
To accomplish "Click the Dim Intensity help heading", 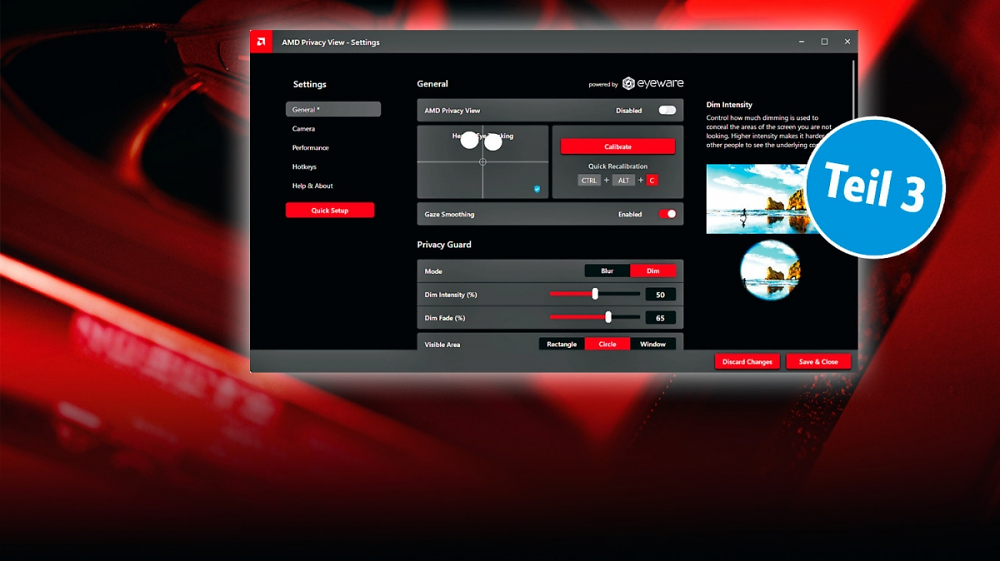I will (729, 105).
